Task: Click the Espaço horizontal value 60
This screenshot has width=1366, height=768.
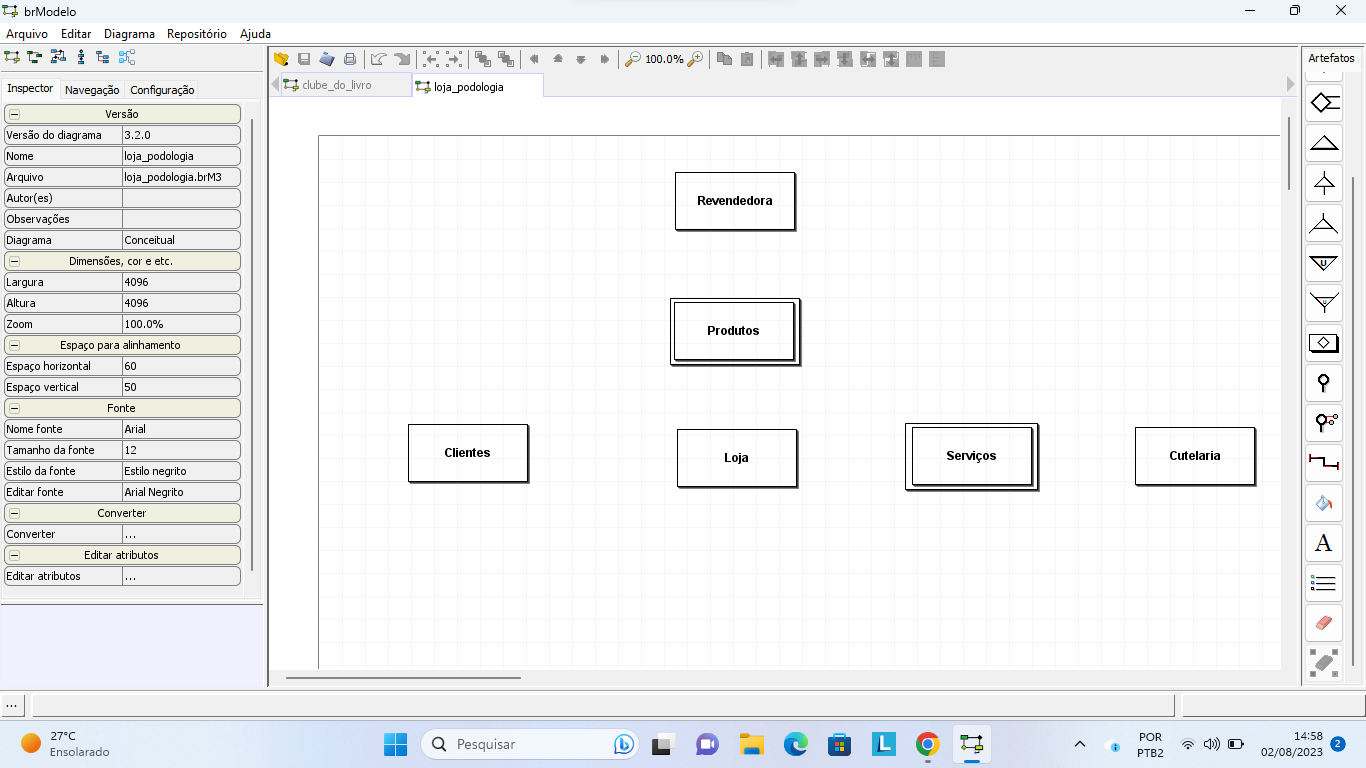Action: click(x=181, y=366)
